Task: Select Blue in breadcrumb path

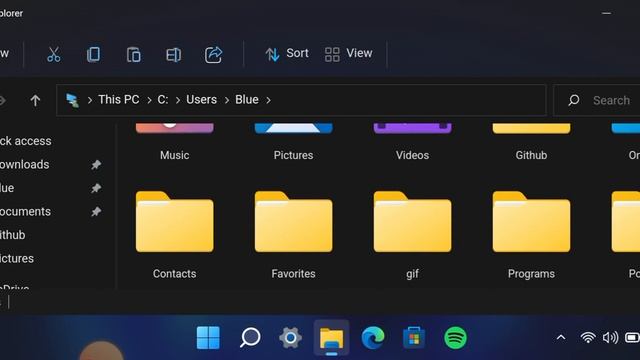Action: pyautogui.click(x=247, y=100)
